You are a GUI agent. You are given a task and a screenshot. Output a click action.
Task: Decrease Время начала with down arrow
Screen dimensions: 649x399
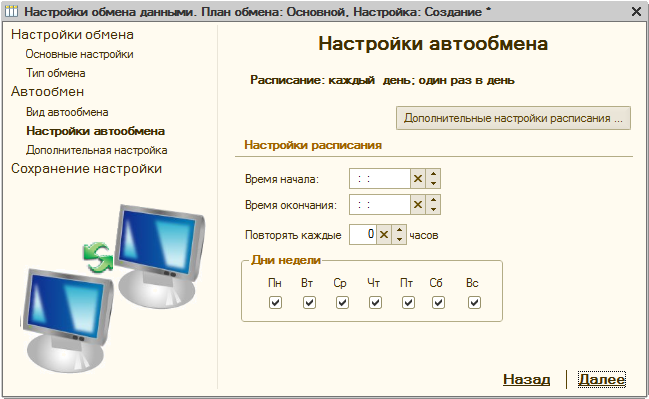point(433,184)
